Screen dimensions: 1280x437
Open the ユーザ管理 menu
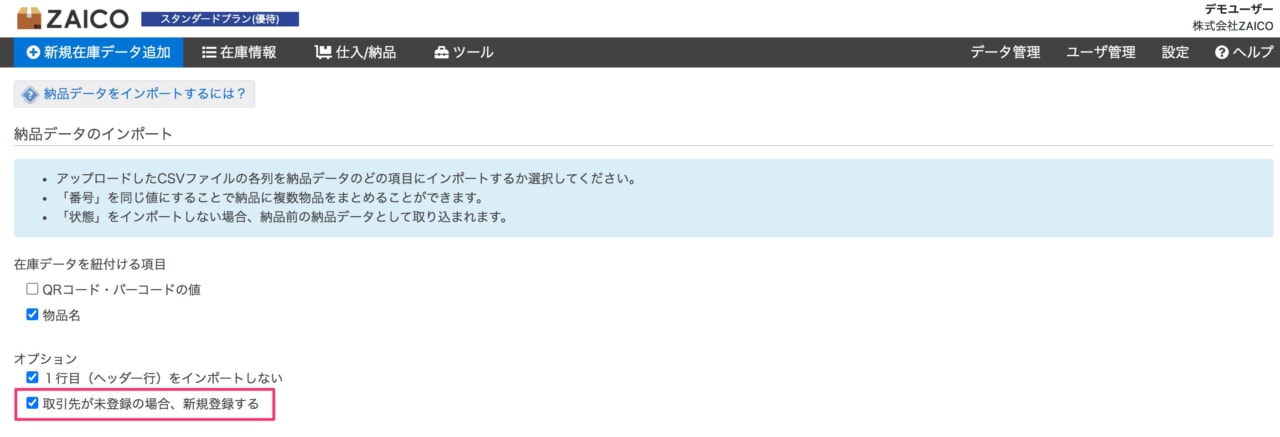click(x=1101, y=52)
